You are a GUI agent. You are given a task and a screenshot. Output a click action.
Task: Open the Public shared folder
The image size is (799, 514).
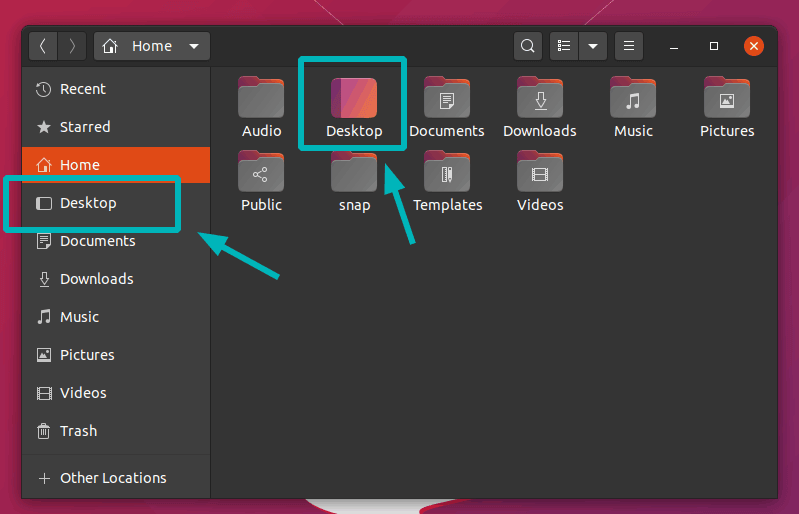click(x=261, y=173)
